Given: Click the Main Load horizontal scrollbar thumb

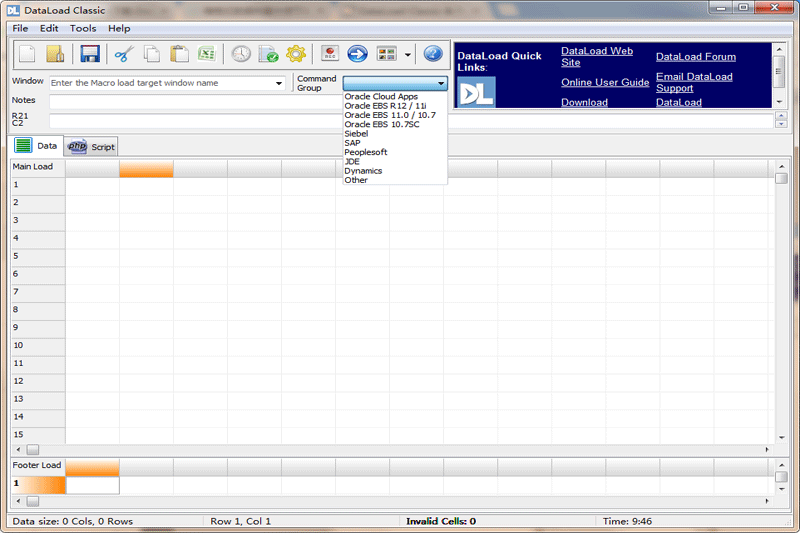Looking at the screenshot, I should coord(33,450).
